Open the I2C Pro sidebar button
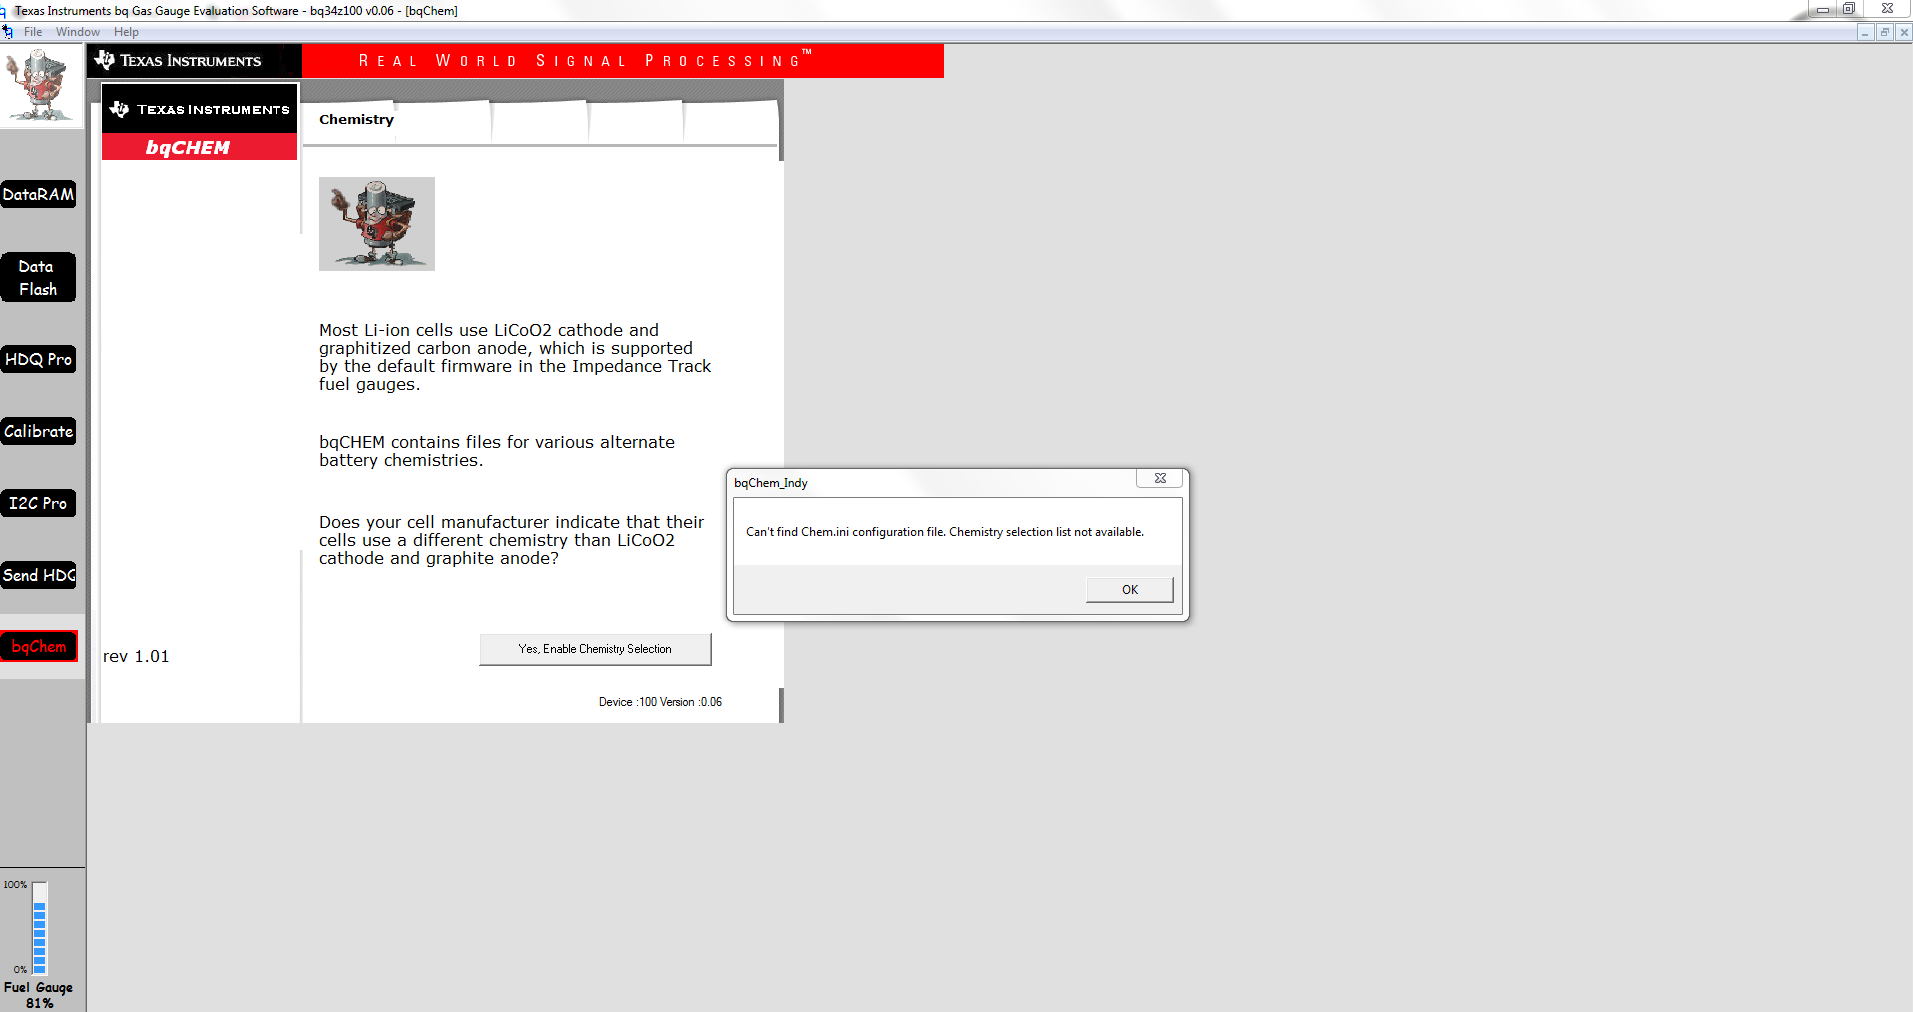The image size is (1913, 1012). coord(38,503)
